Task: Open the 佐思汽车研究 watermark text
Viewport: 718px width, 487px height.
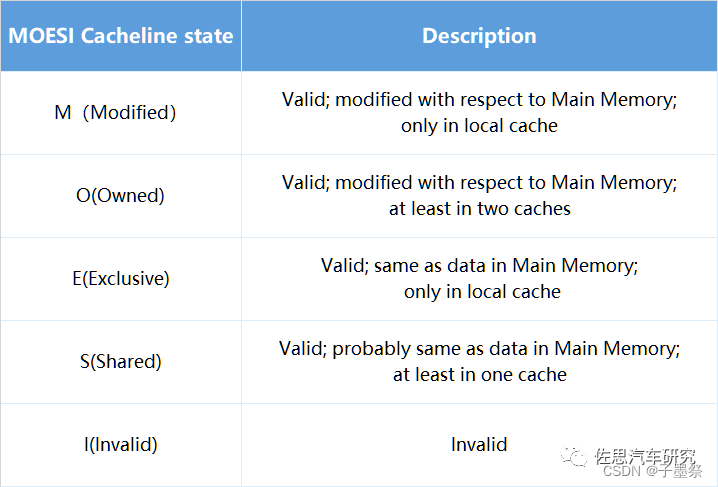Action: pos(644,456)
